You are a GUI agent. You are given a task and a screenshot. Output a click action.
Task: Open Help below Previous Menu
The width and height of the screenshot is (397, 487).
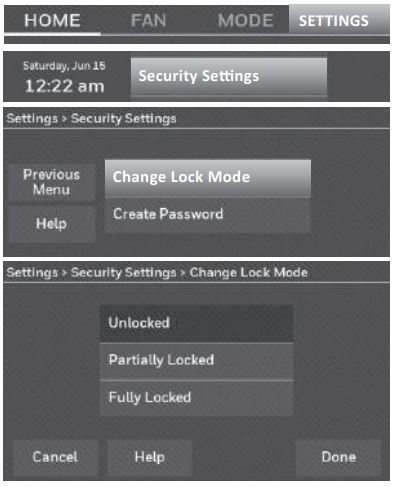[x=52, y=224]
